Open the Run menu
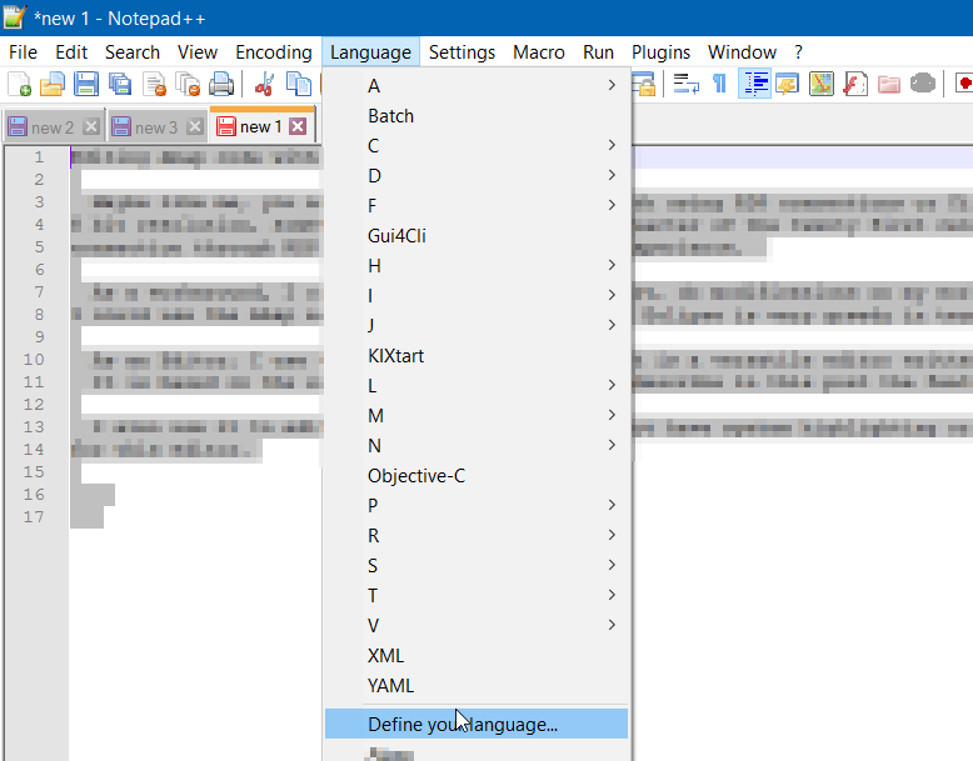973x761 pixels. tap(598, 52)
